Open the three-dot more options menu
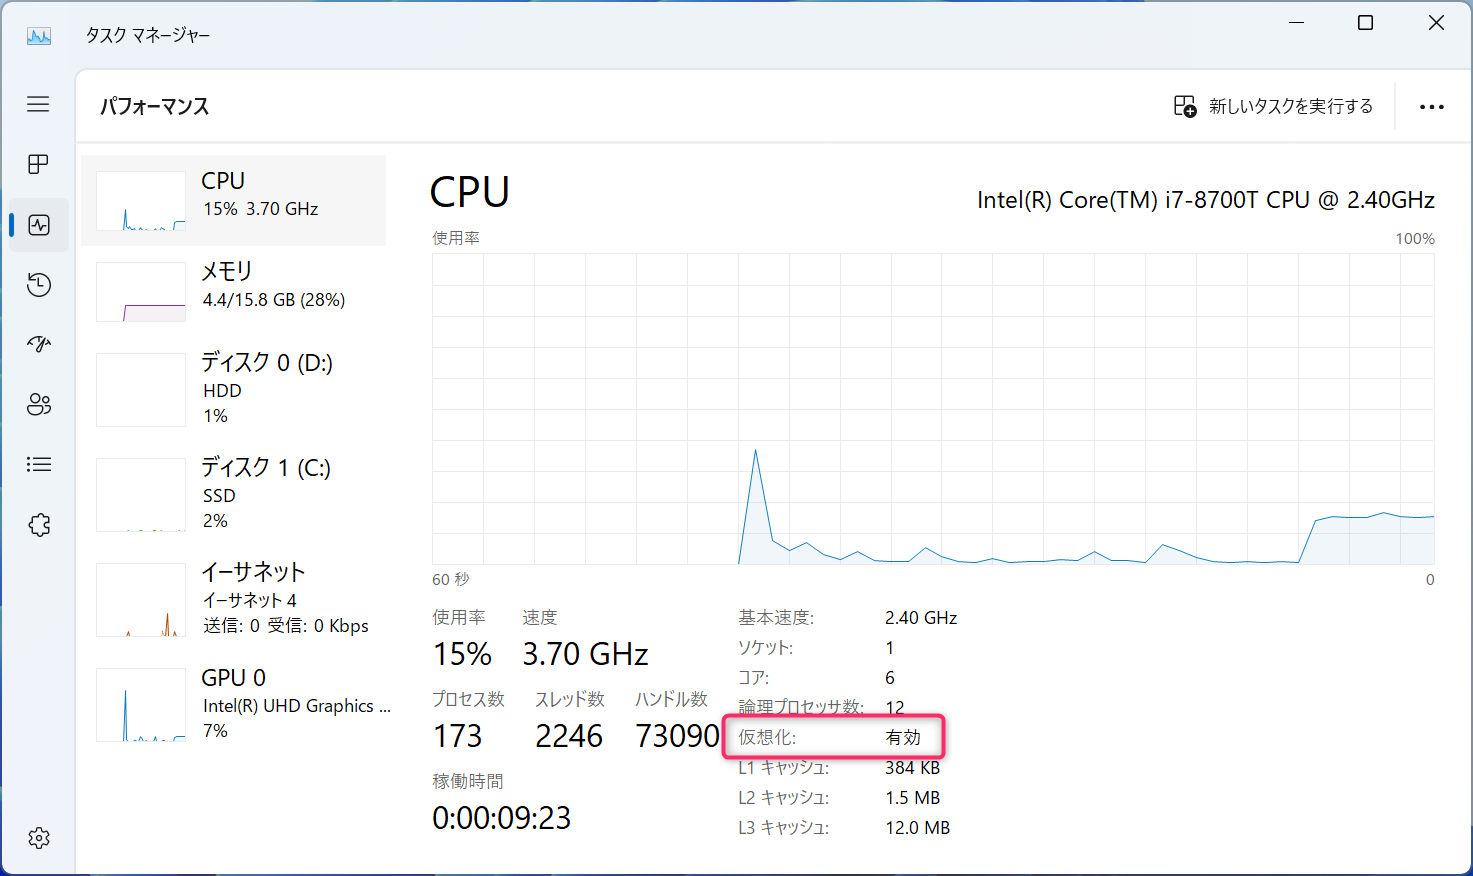1473x876 pixels. [1431, 107]
